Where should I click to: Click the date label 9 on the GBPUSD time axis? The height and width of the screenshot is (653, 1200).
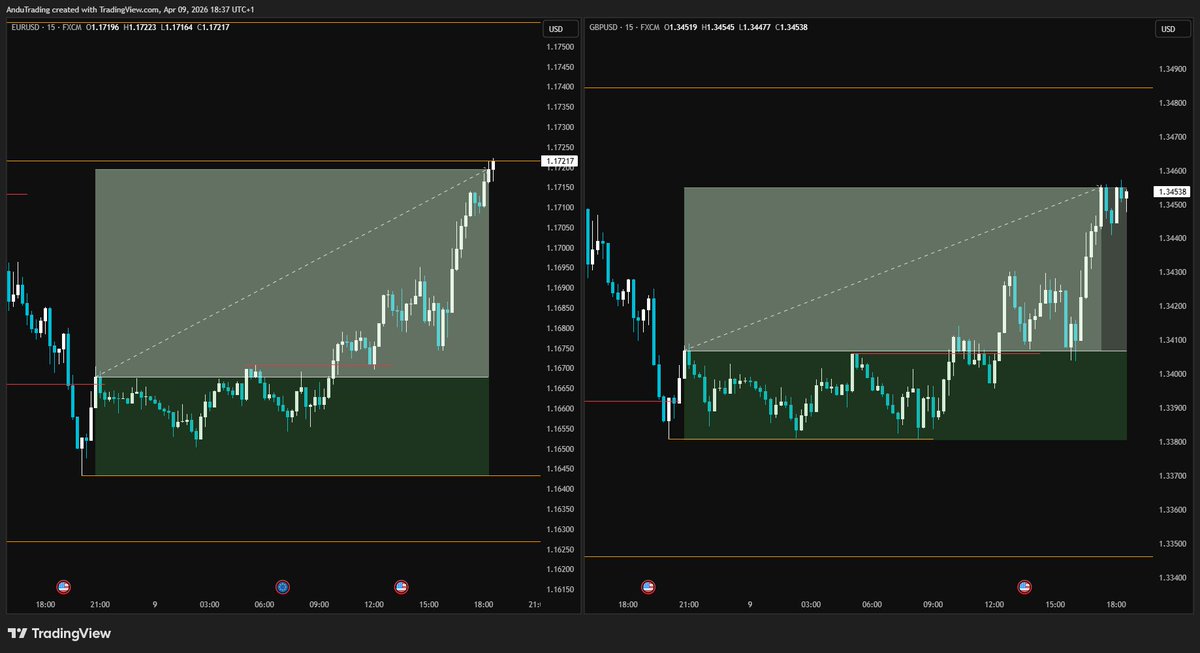point(750,605)
